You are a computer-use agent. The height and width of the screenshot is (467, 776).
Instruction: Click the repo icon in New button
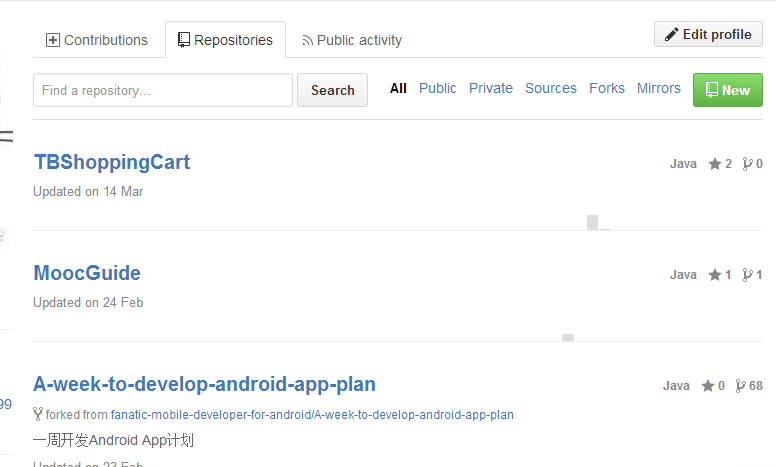tap(711, 90)
